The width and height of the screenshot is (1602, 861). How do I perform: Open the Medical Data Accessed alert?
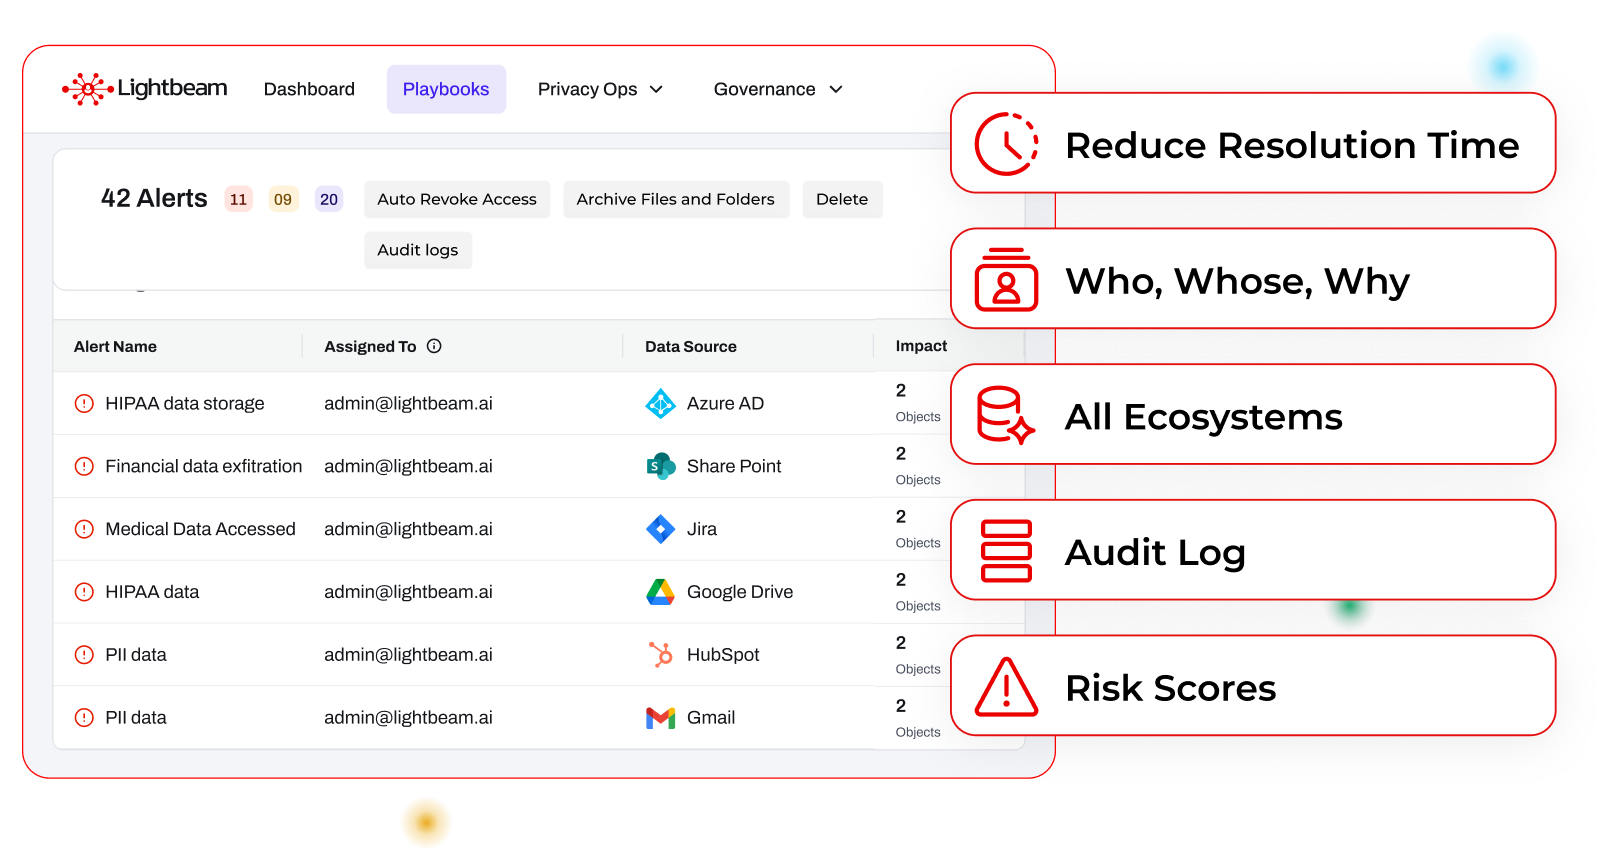click(x=200, y=529)
